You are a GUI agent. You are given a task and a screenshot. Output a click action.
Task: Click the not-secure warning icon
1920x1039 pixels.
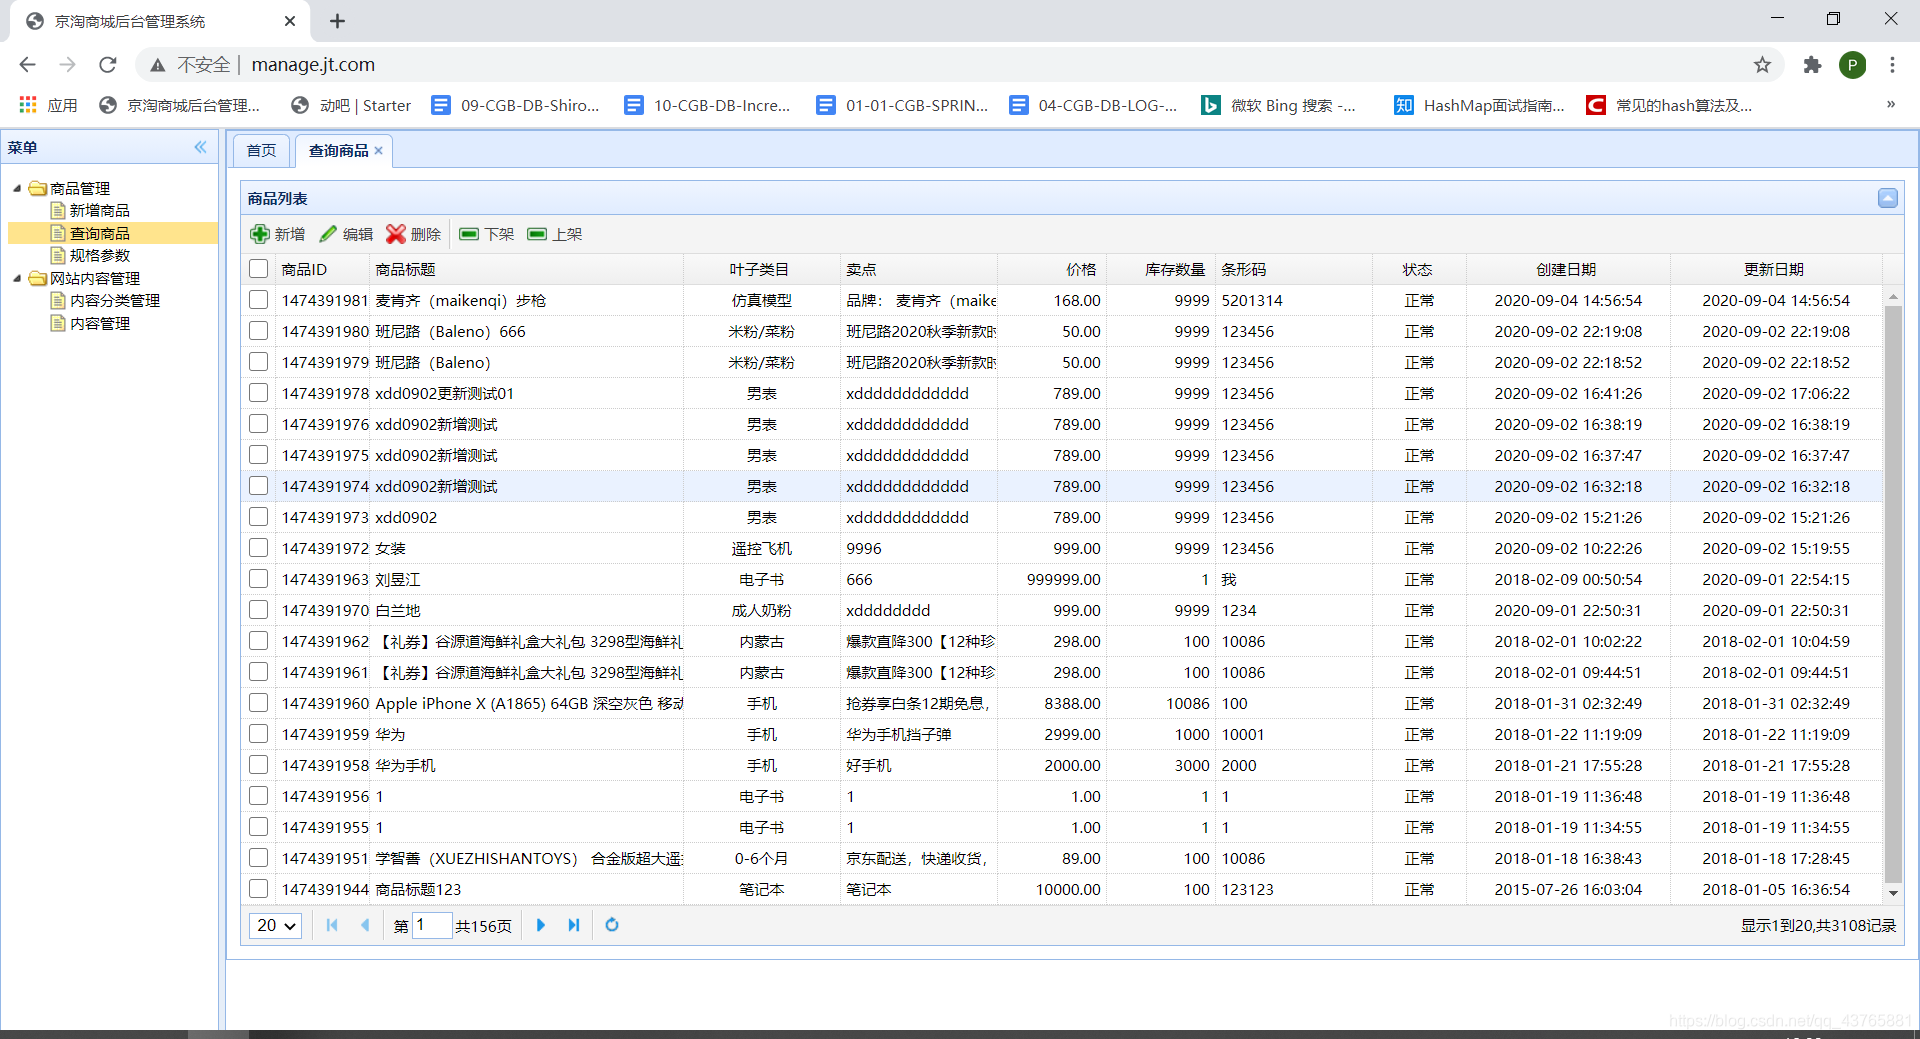pos(158,65)
